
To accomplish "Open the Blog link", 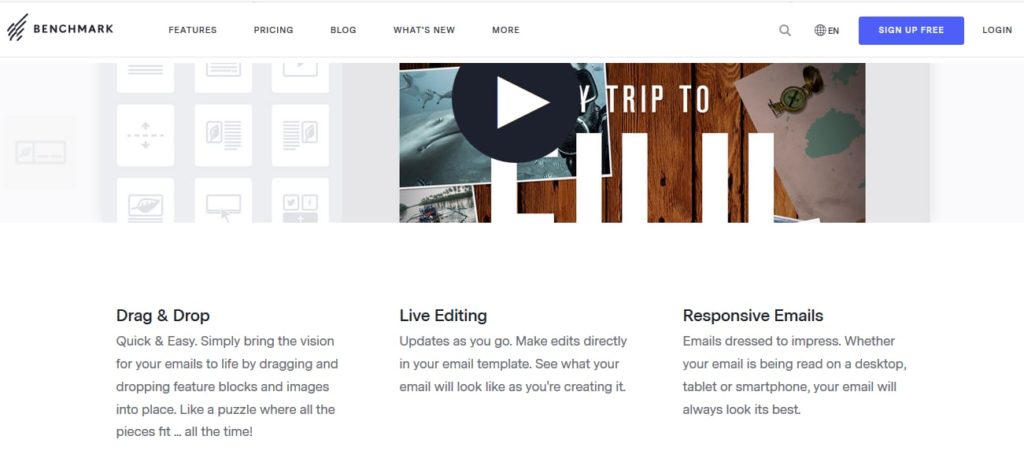I will tap(344, 30).
